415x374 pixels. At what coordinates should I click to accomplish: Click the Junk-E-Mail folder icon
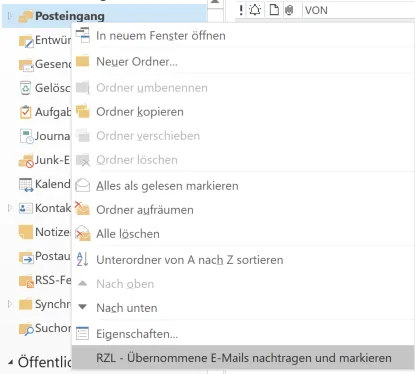(26, 161)
